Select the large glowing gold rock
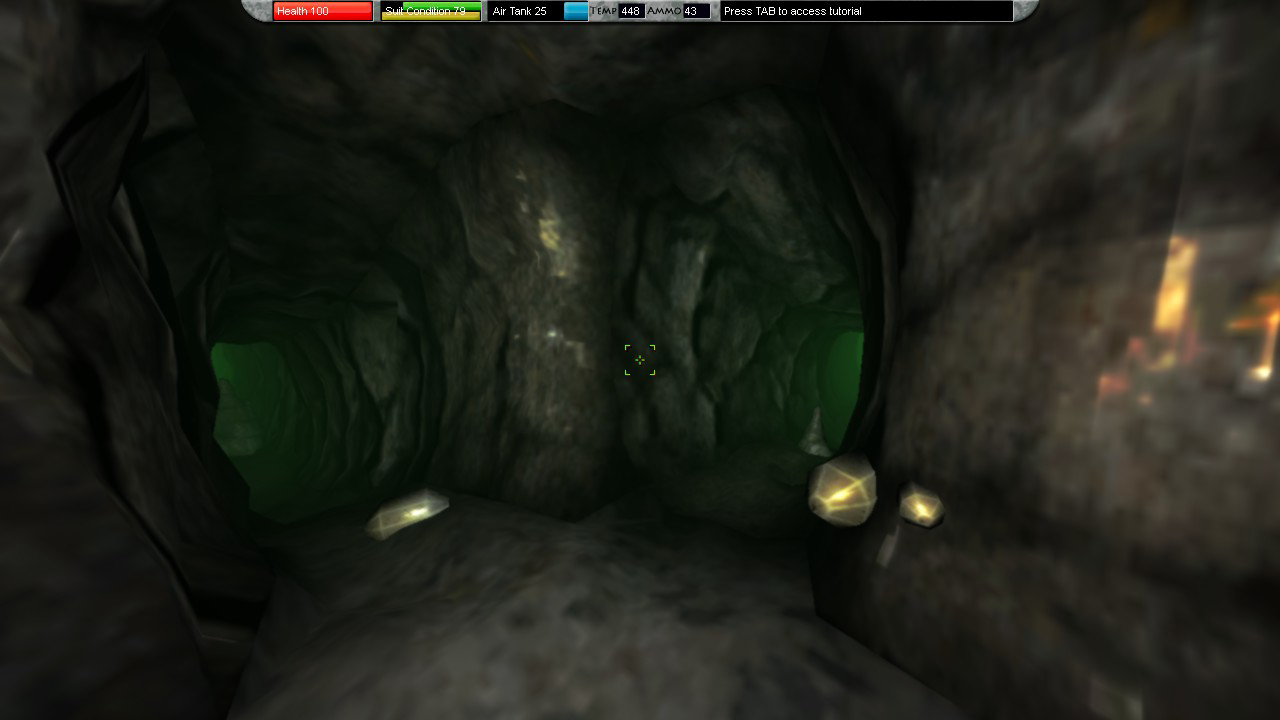The height and width of the screenshot is (720, 1280). click(x=842, y=489)
